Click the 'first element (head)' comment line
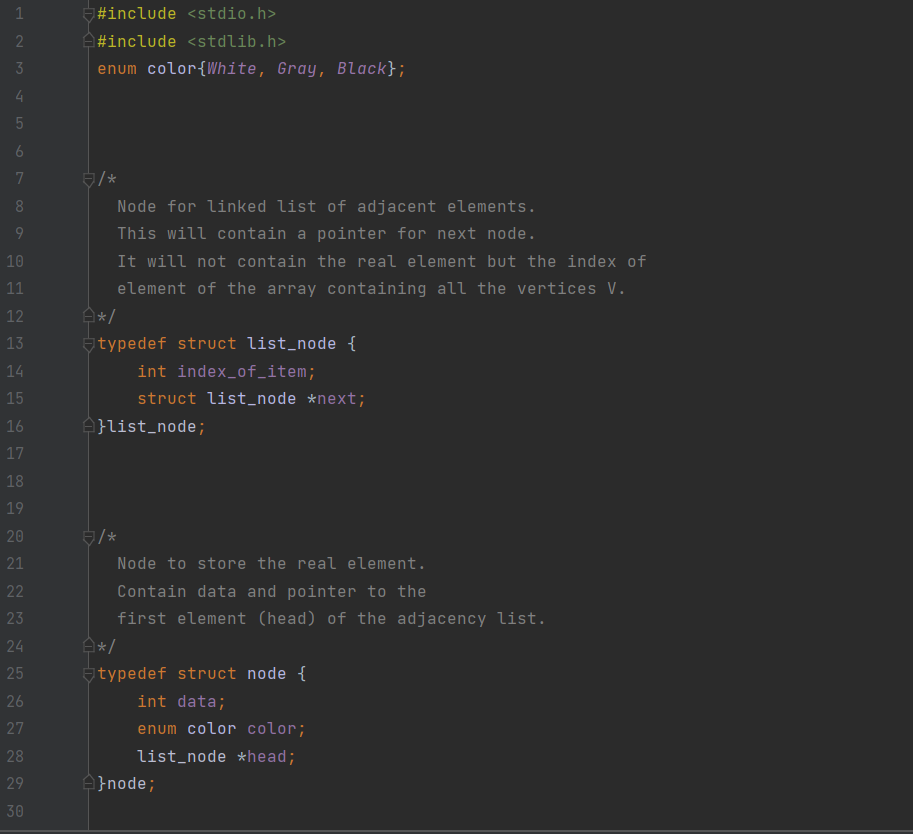This screenshot has height=834, width=913. pos(331,619)
